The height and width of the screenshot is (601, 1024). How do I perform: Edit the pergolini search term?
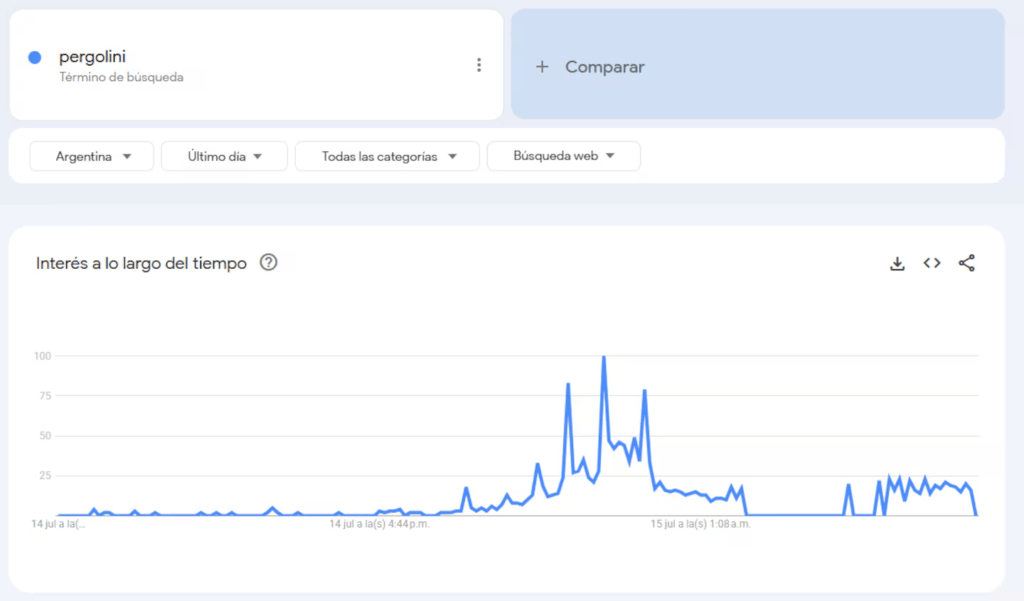tap(92, 57)
